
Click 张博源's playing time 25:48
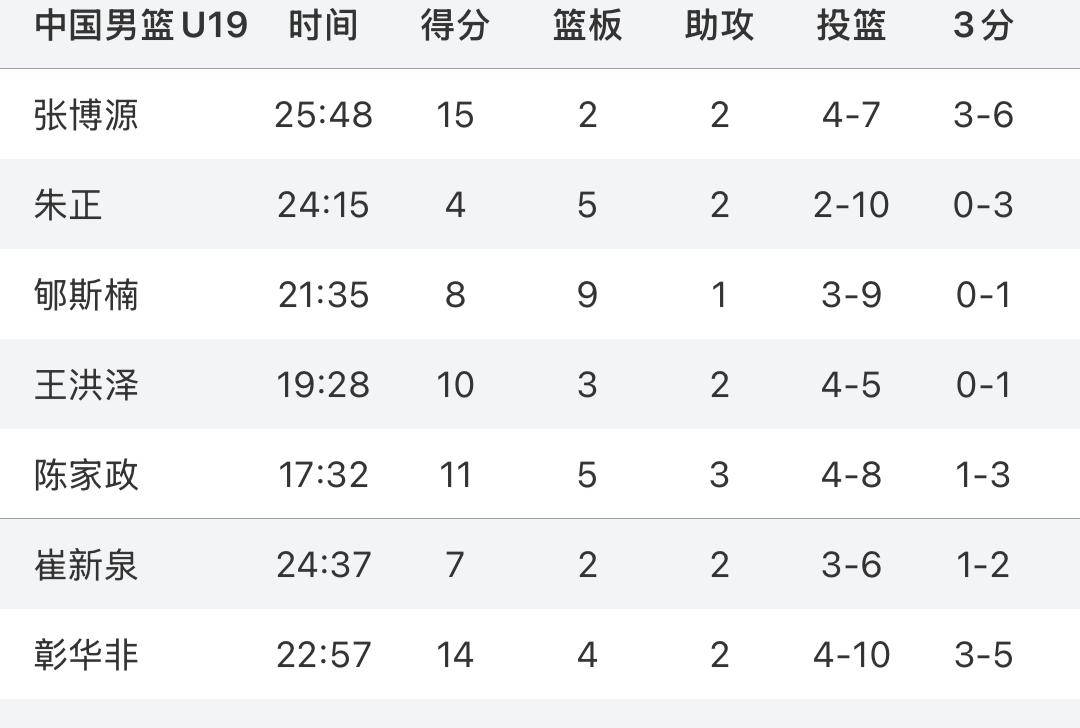pyautogui.click(x=323, y=115)
